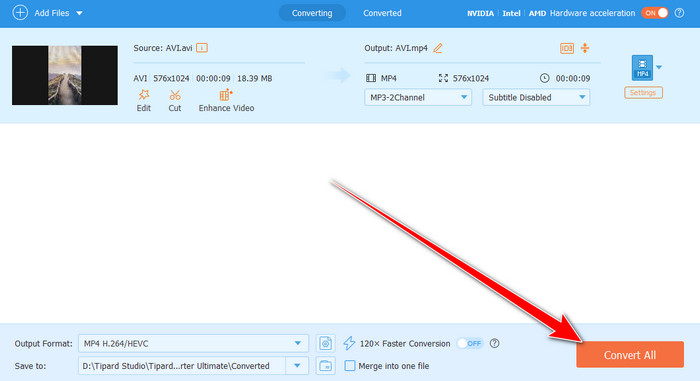Turn off Hardware acceleration toggle
Image resolution: width=700 pixels, height=381 pixels.
654,13
